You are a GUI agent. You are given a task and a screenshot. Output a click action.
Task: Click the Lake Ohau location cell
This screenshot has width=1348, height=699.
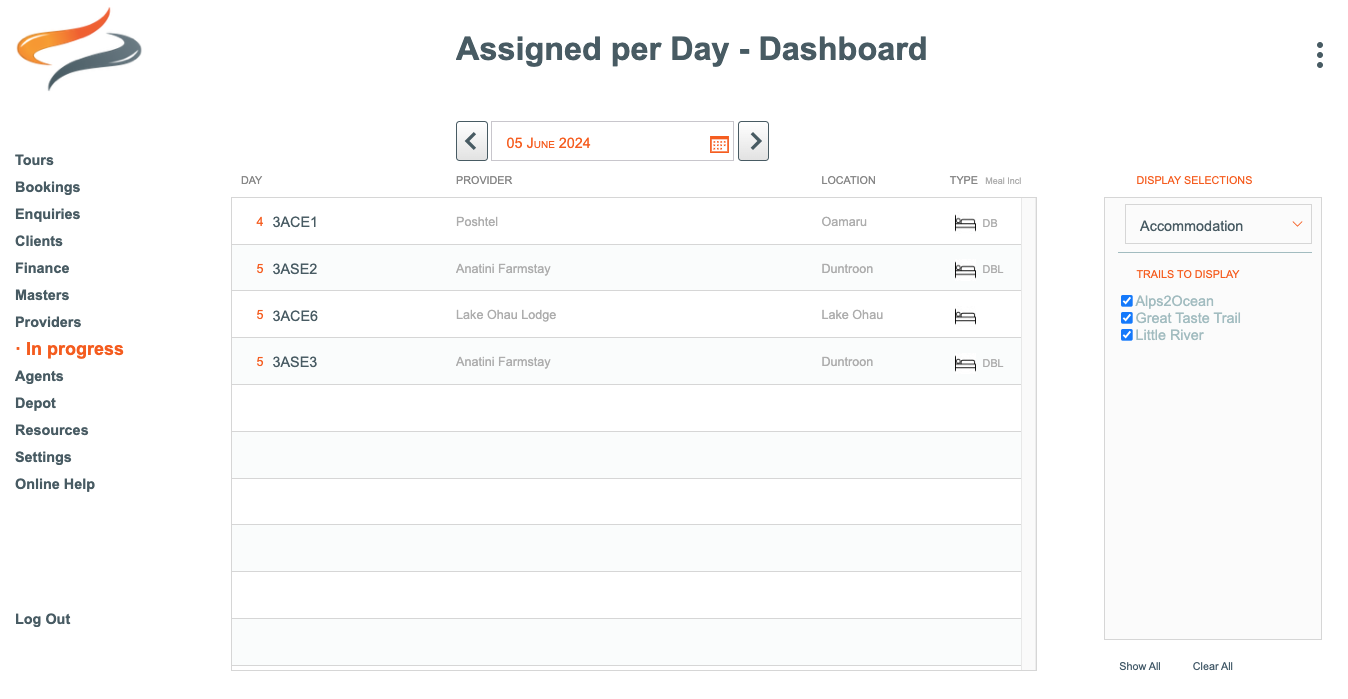pyautogui.click(x=852, y=314)
